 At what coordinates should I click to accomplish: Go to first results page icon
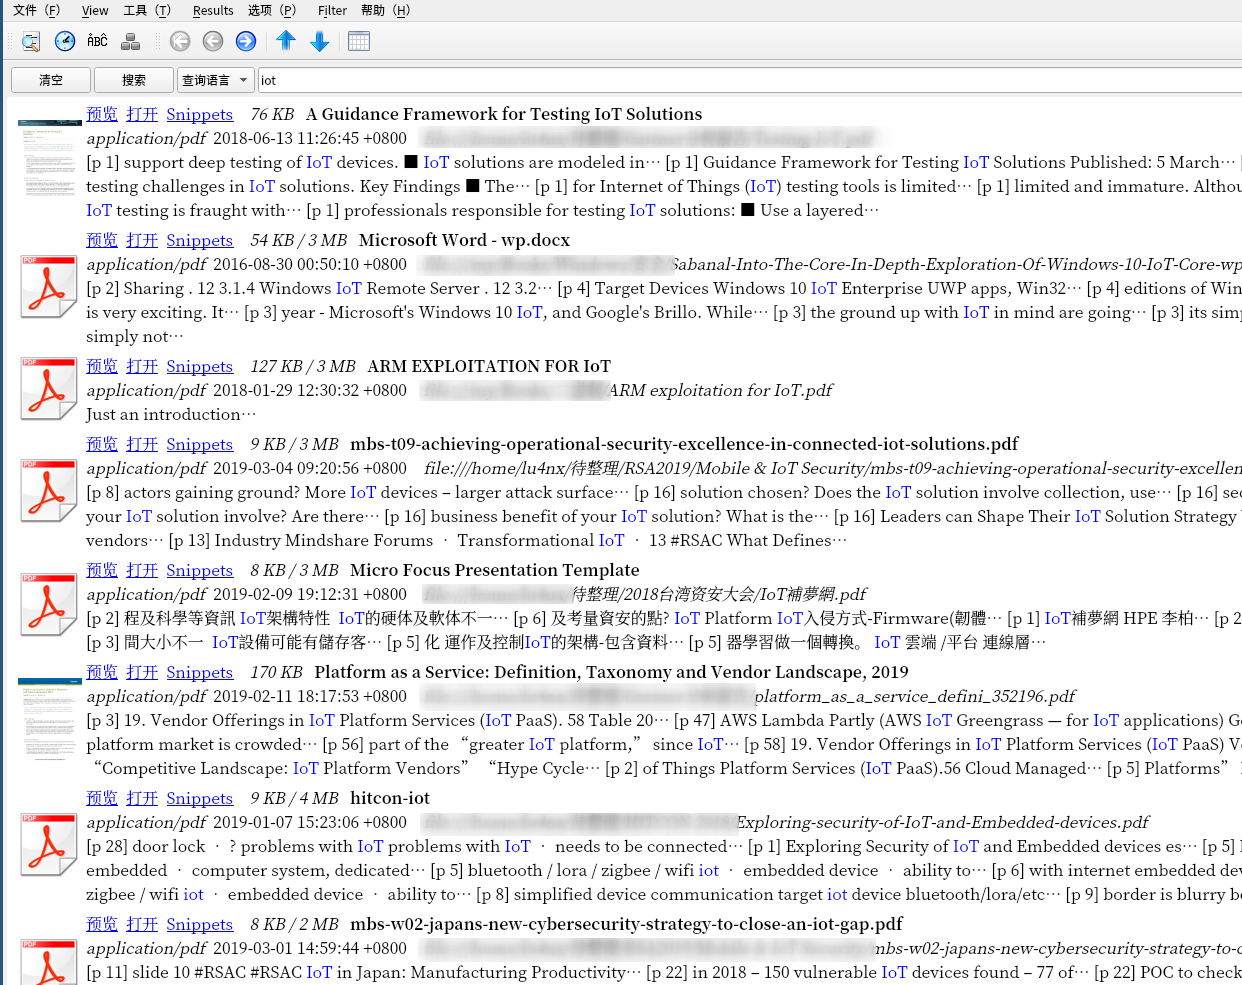(x=180, y=41)
